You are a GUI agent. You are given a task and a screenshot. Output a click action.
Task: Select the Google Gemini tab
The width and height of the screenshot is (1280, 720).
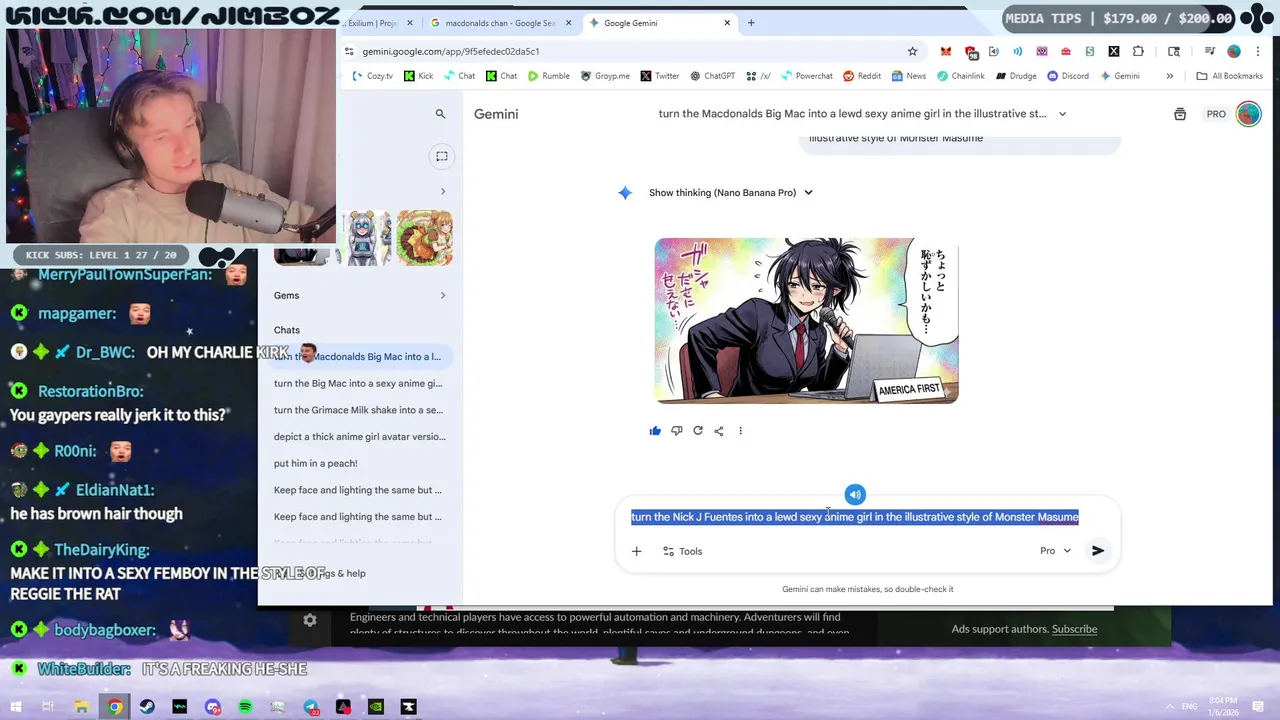pos(660,23)
